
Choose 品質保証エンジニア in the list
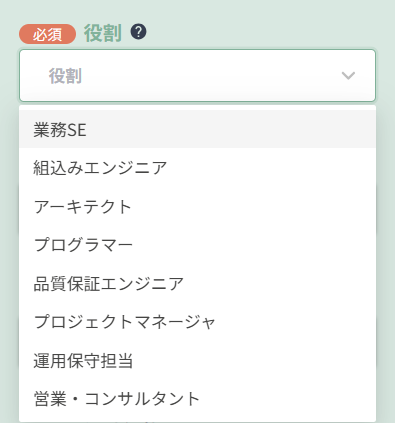197,283
